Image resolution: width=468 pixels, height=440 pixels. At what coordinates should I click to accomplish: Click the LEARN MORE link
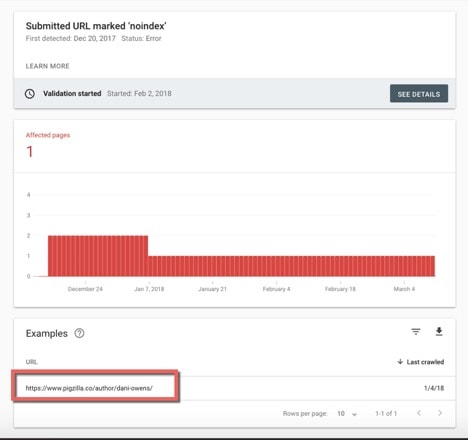coord(48,66)
